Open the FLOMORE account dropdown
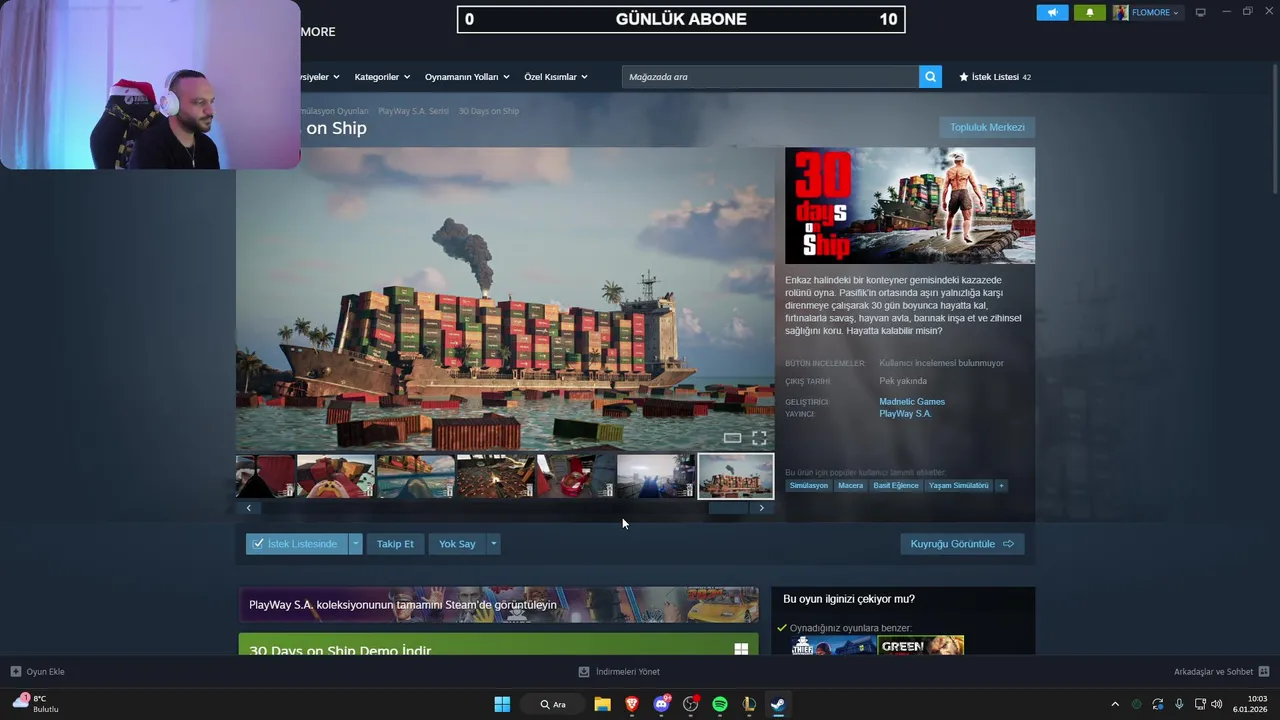The width and height of the screenshot is (1280, 720). 1146,12
